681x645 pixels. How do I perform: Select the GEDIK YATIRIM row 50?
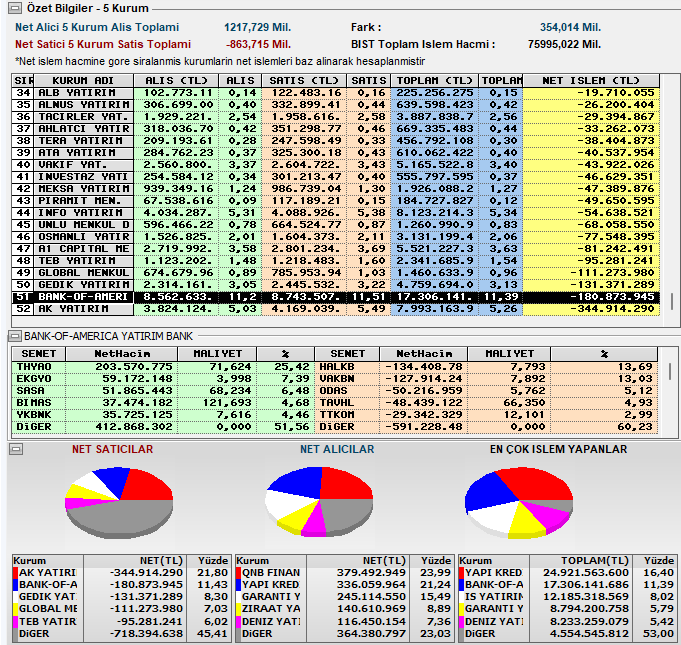click(x=336, y=285)
